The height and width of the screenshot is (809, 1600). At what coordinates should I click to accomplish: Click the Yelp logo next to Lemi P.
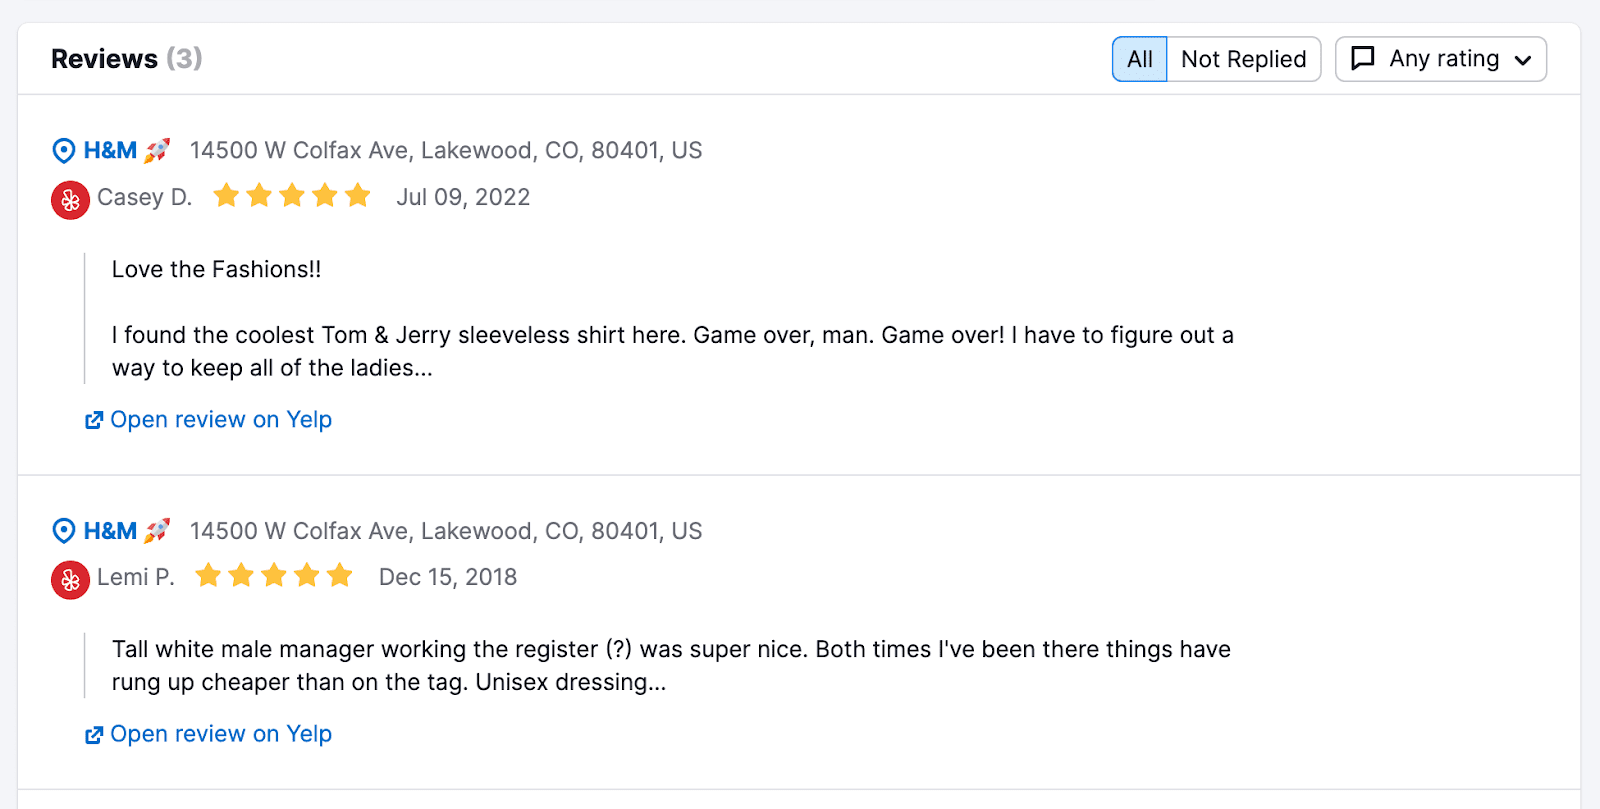[70, 580]
